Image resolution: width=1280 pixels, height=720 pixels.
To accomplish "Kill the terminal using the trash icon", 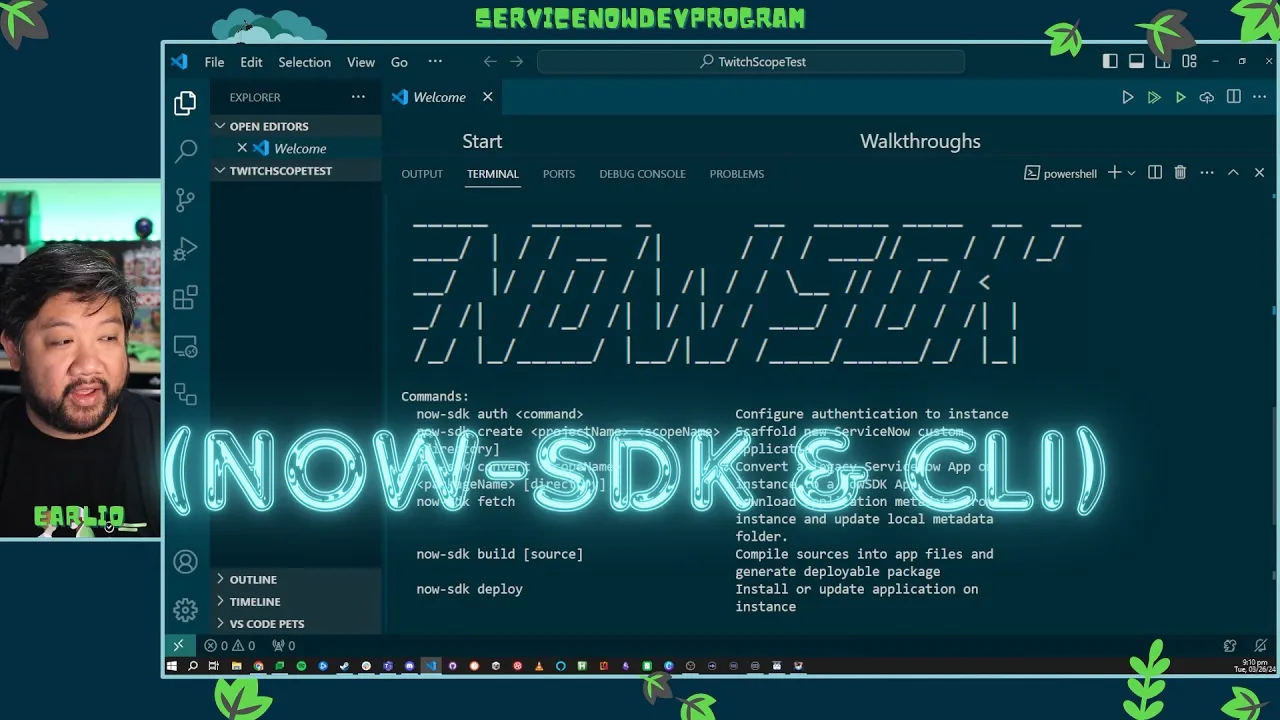I will click(1179, 172).
